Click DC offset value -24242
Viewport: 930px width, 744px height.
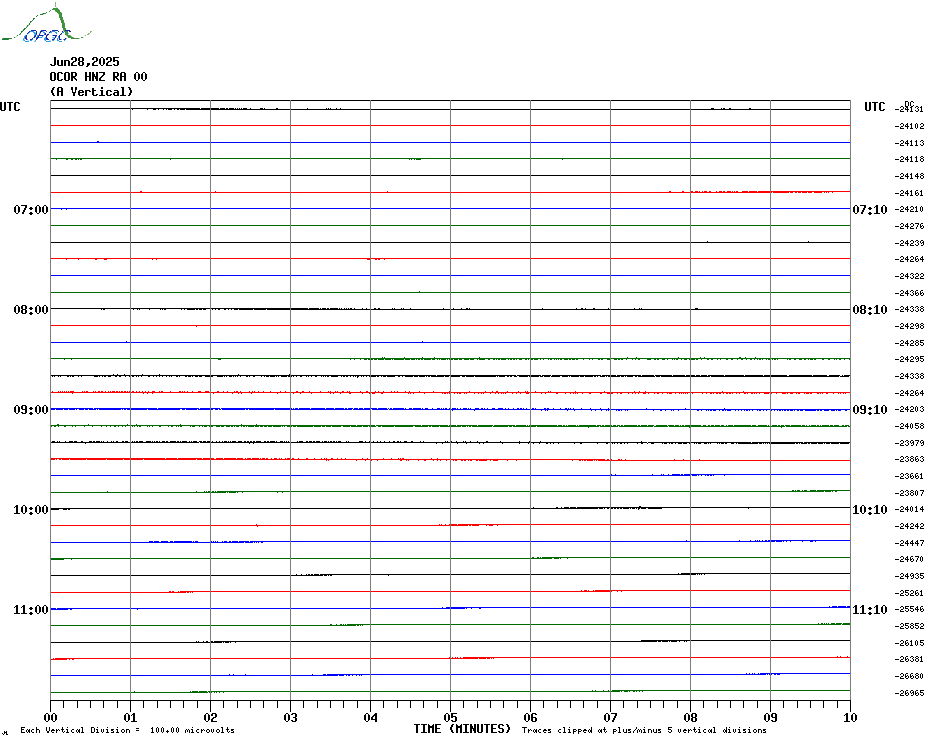[909, 526]
